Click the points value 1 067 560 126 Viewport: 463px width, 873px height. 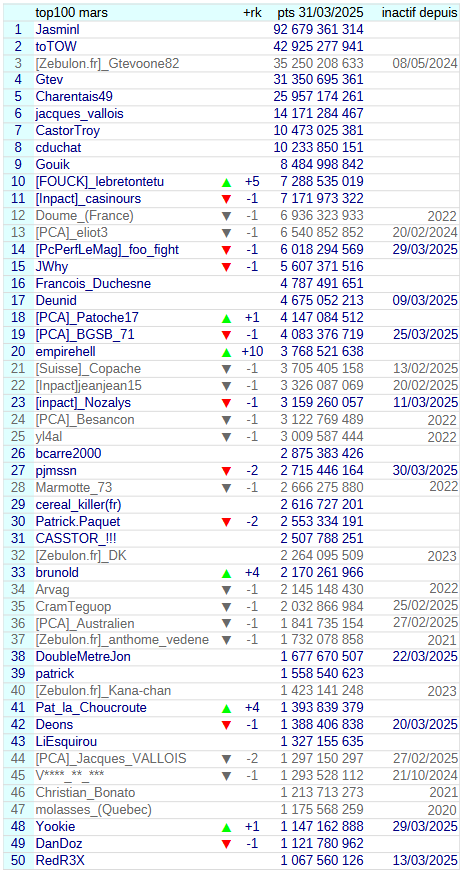(x=322, y=861)
